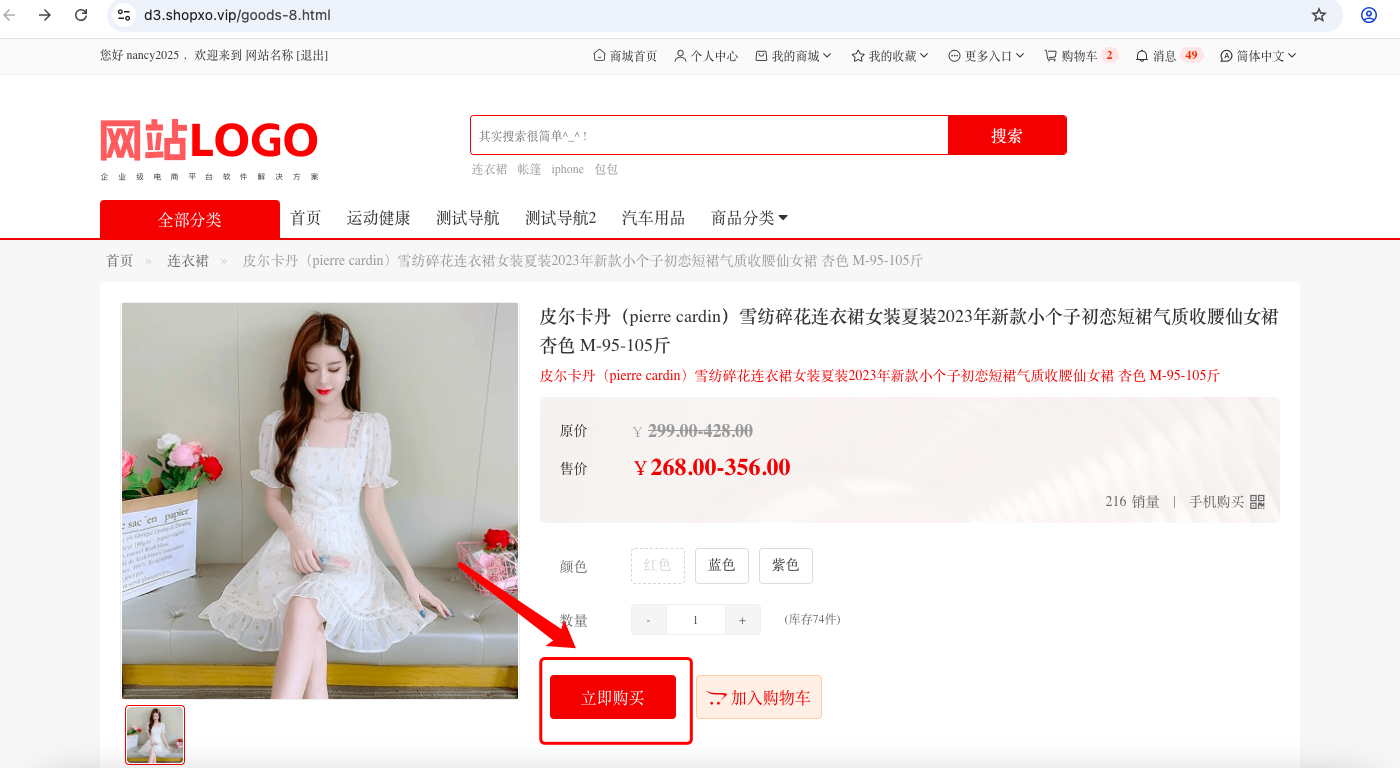Image resolution: width=1400 pixels, height=768 pixels.
Task: Focus the quantity number field
Action: pos(696,620)
